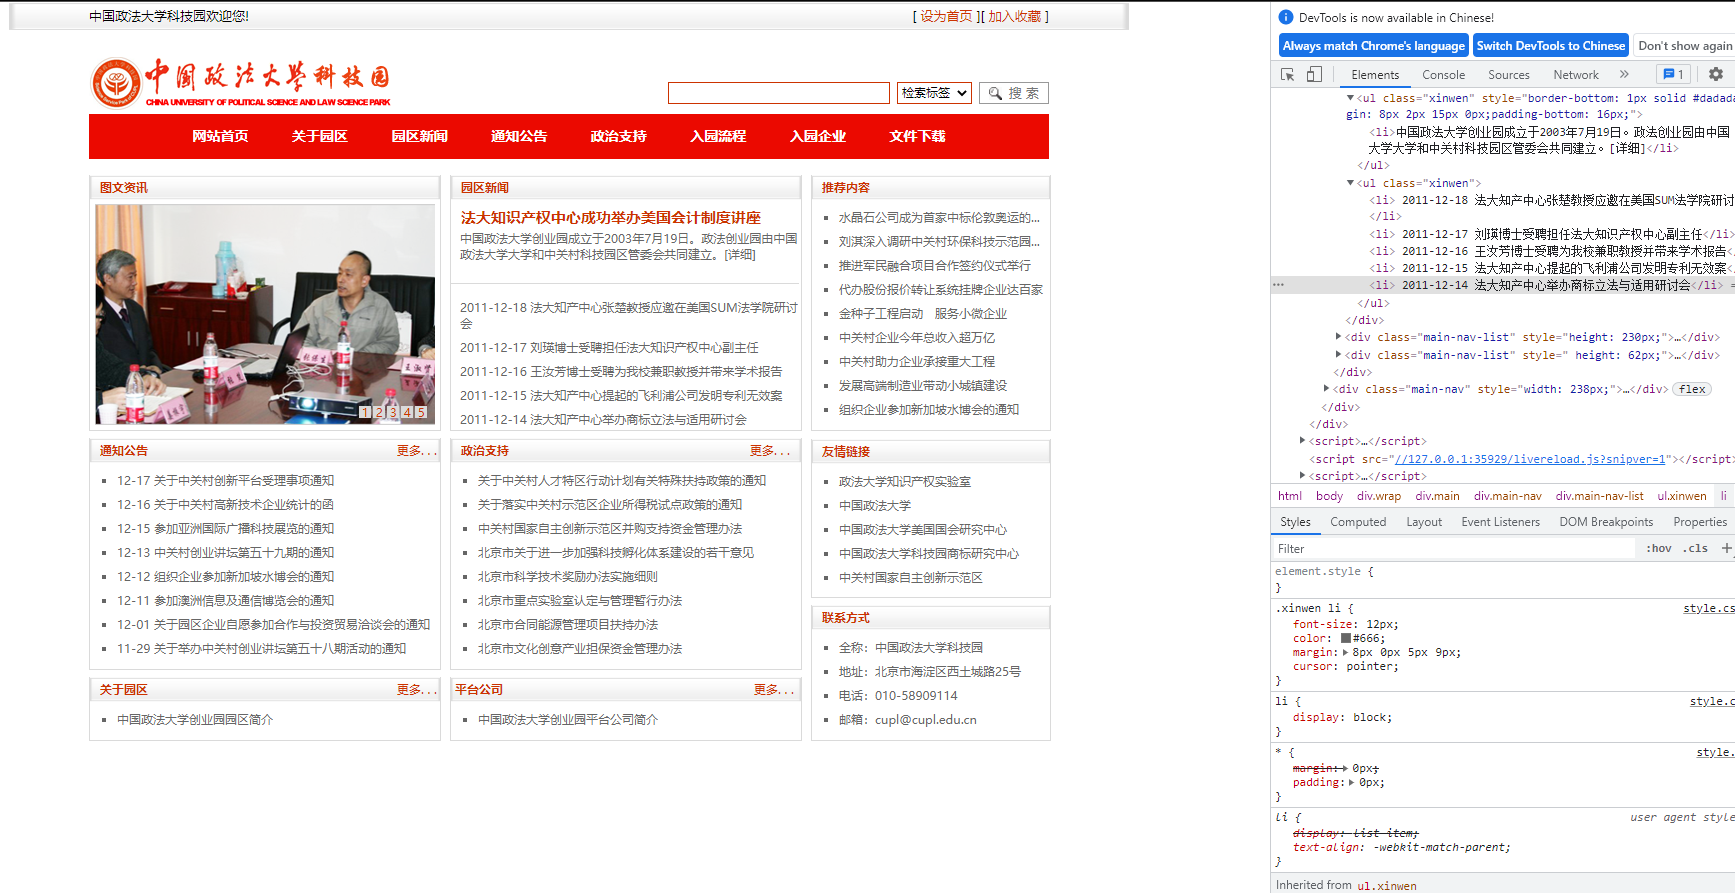Show more DevTools tabs chevron
The image size is (1735, 893).
1624,74
